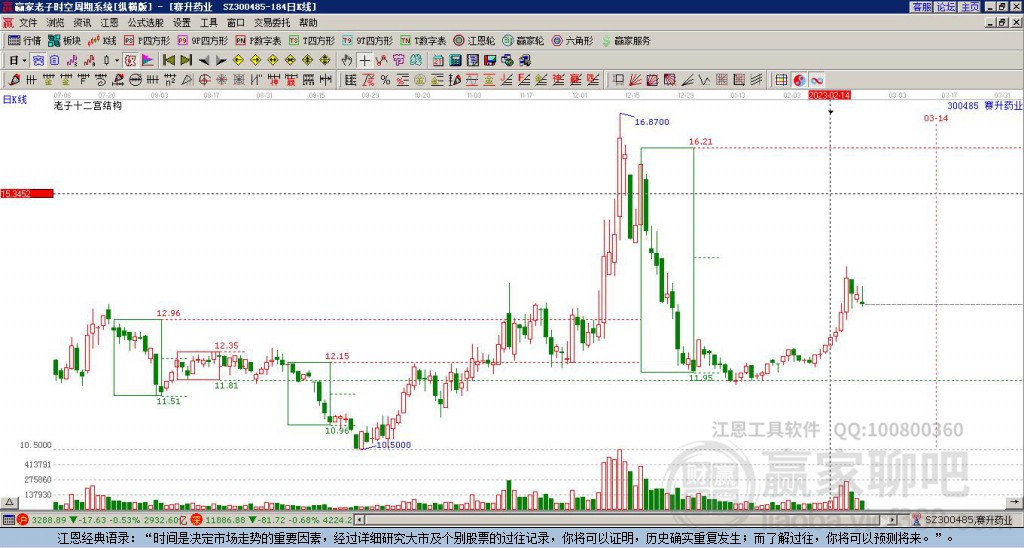1024x548 pixels.
Task: Open the 9P四方形 tool
Action: 202,40
